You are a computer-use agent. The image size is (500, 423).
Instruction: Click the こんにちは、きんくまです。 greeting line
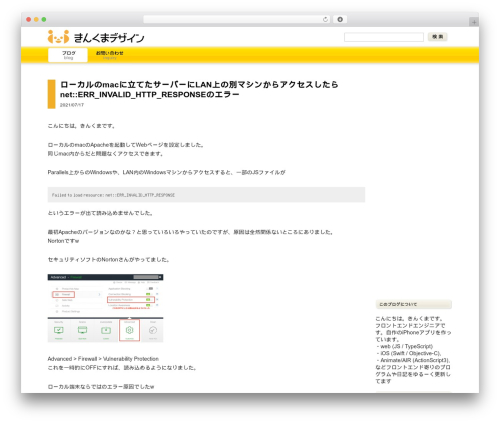[82, 126]
